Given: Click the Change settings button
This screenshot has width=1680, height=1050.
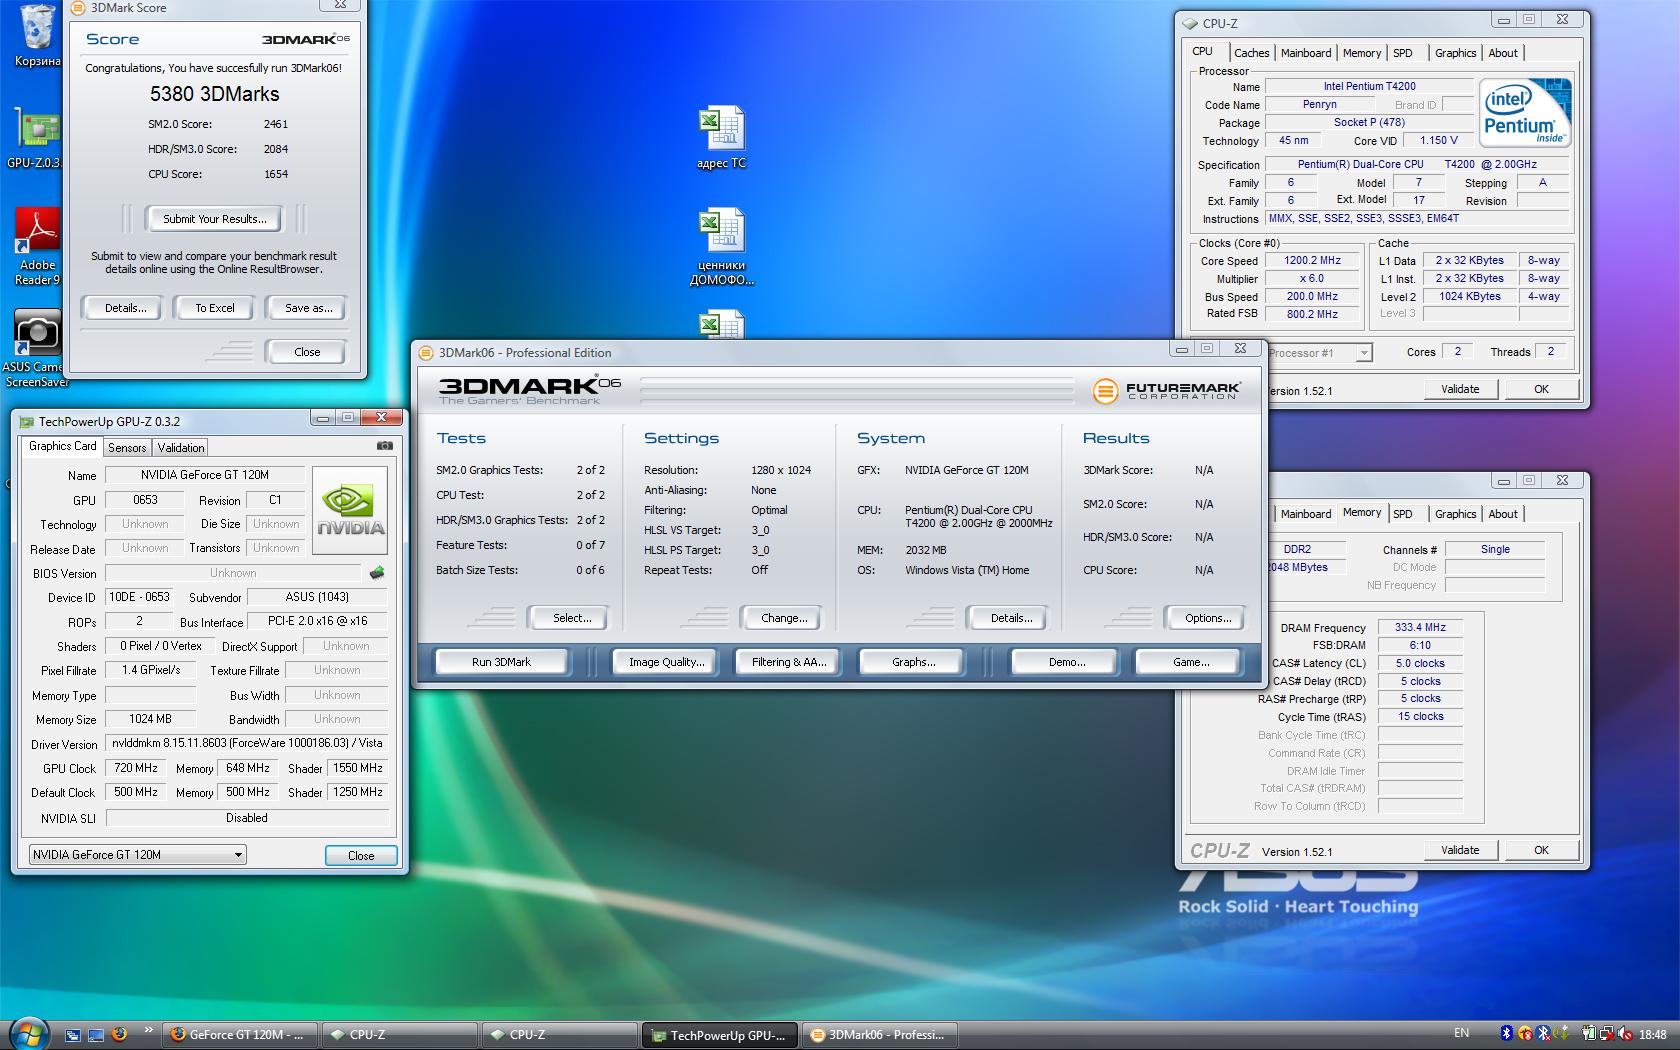Looking at the screenshot, I should coord(784,618).
